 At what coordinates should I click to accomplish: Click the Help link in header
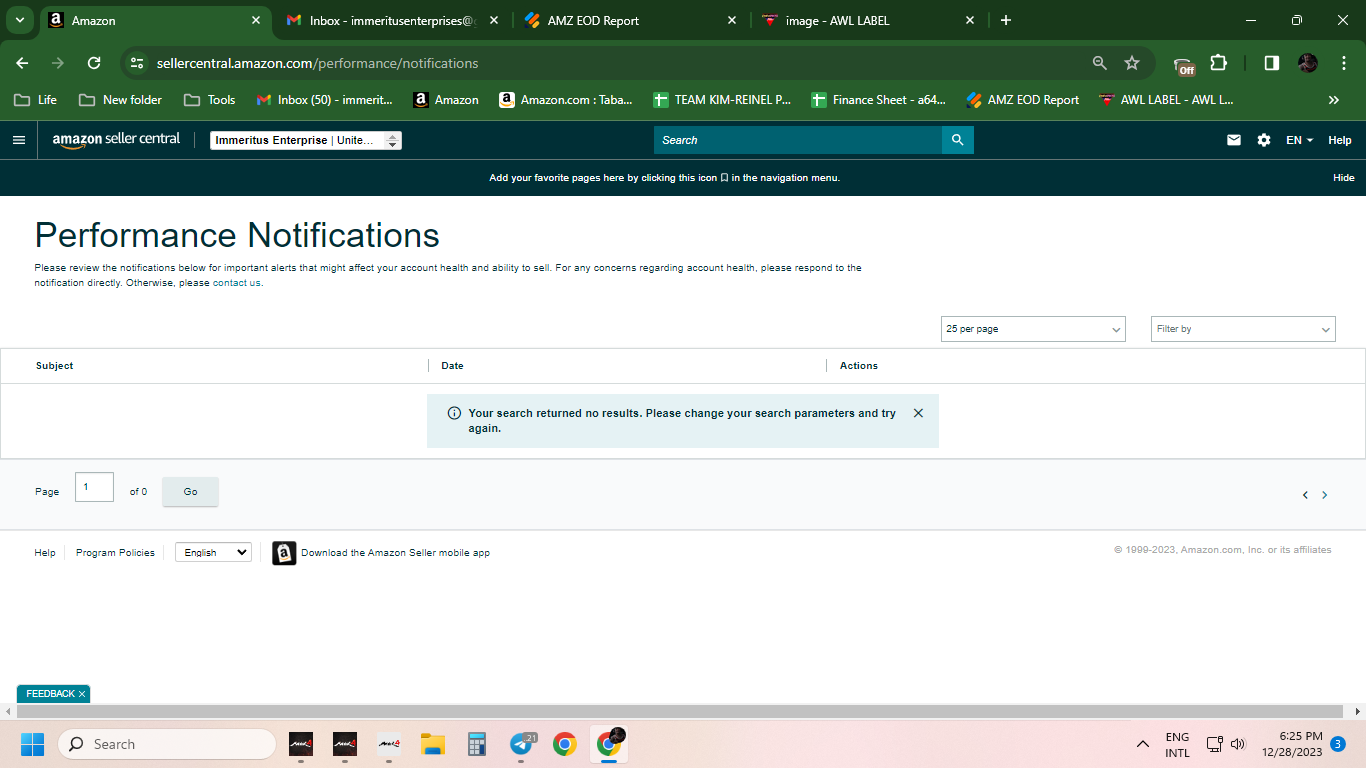(x=1340, y=140)
